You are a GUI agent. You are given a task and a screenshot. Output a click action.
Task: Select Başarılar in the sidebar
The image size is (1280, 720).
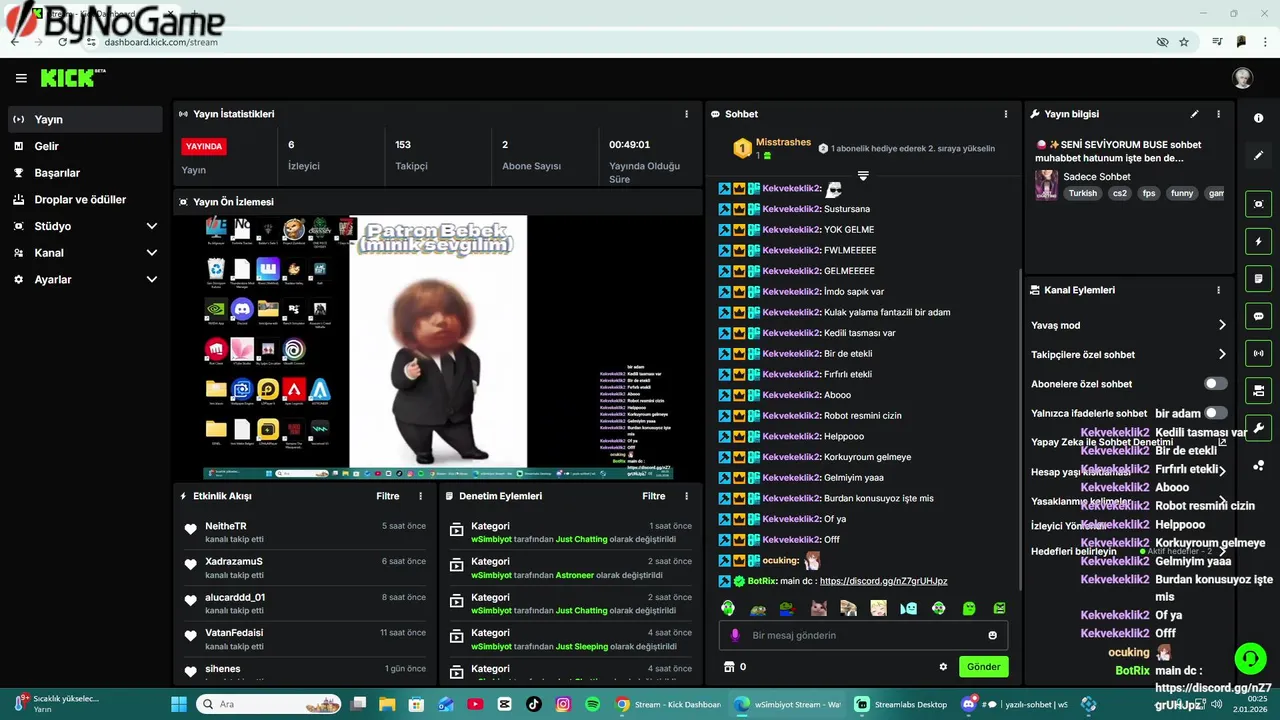(x=85, y=173)
